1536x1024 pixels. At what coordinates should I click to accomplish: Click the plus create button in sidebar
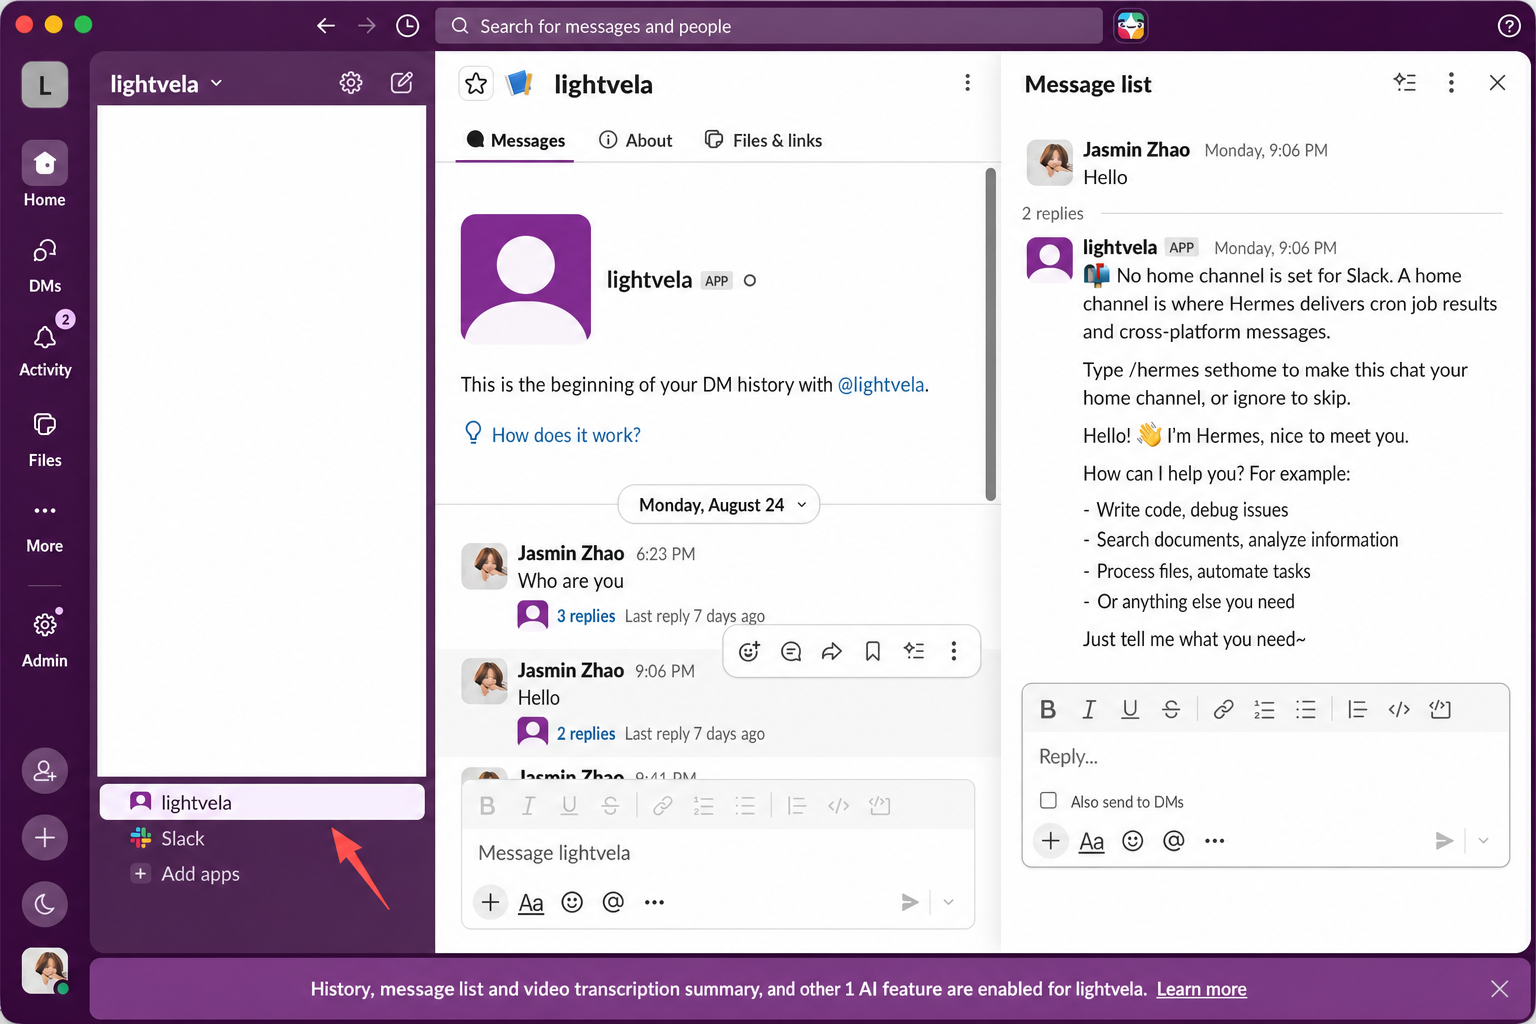[x=45, y=838]
